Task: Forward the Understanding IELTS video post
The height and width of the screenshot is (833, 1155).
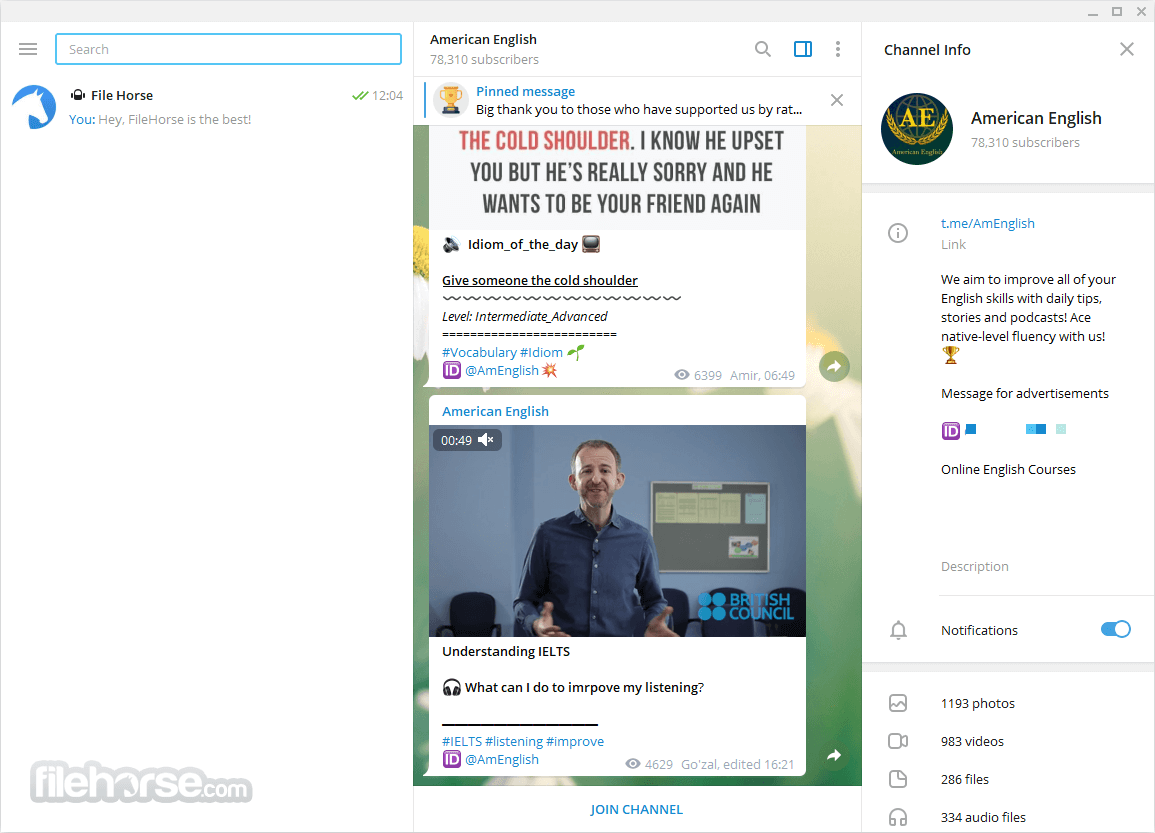Action: pos(834,755)
